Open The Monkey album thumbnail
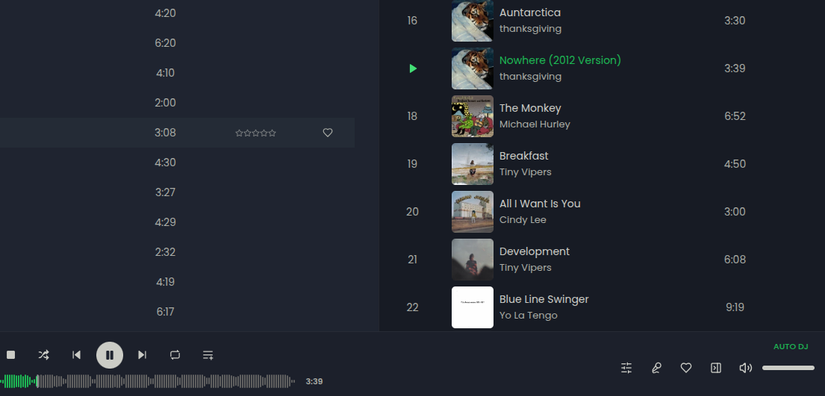This screenshot has height=396, width=825. click(x=472, y=116)
